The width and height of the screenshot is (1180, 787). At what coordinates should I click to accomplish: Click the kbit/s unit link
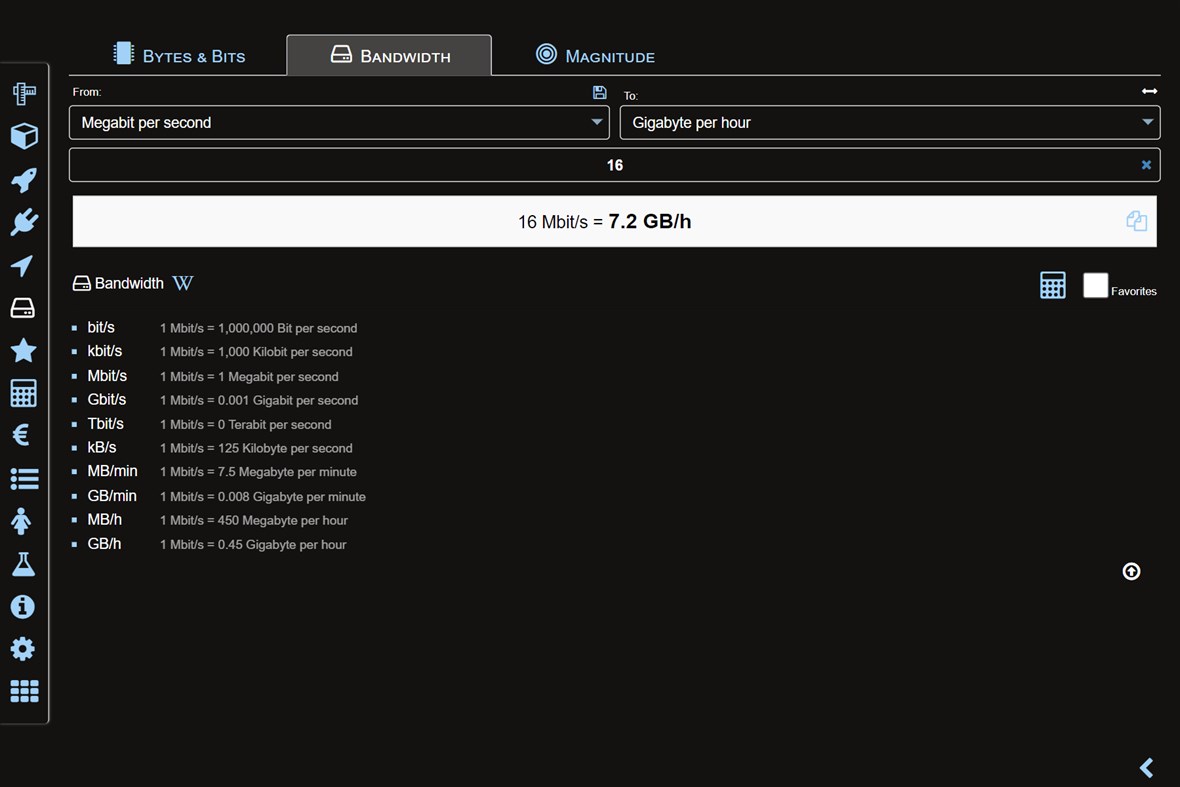[105, 351]
